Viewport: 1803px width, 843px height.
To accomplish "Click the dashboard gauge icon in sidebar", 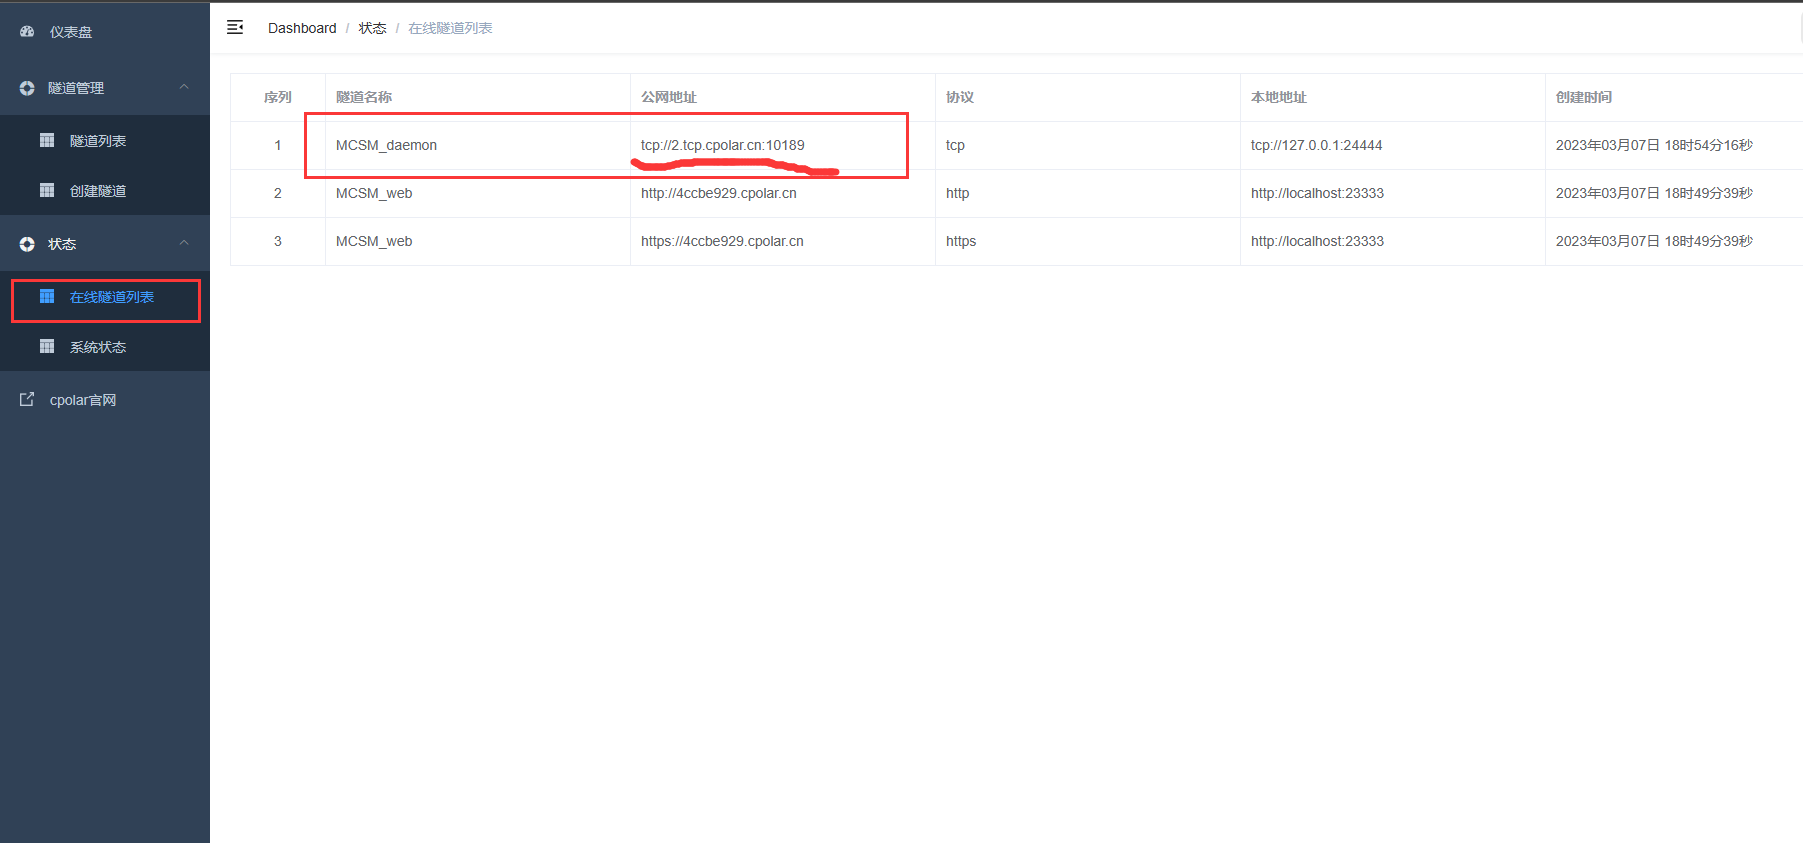I will pos(27,32).
